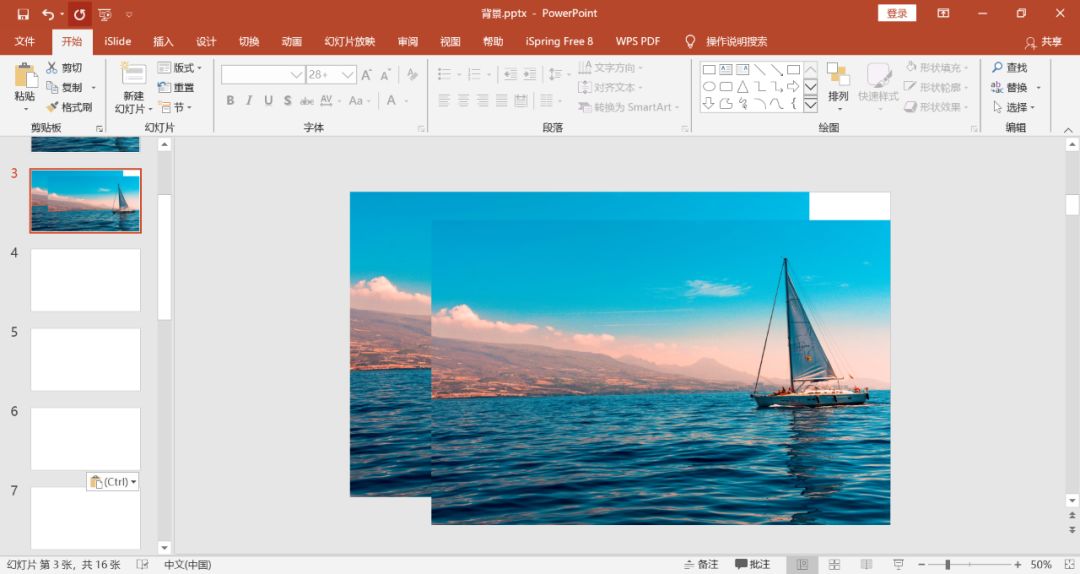
Task: Click the zoom slider handle
Action: 947,565
